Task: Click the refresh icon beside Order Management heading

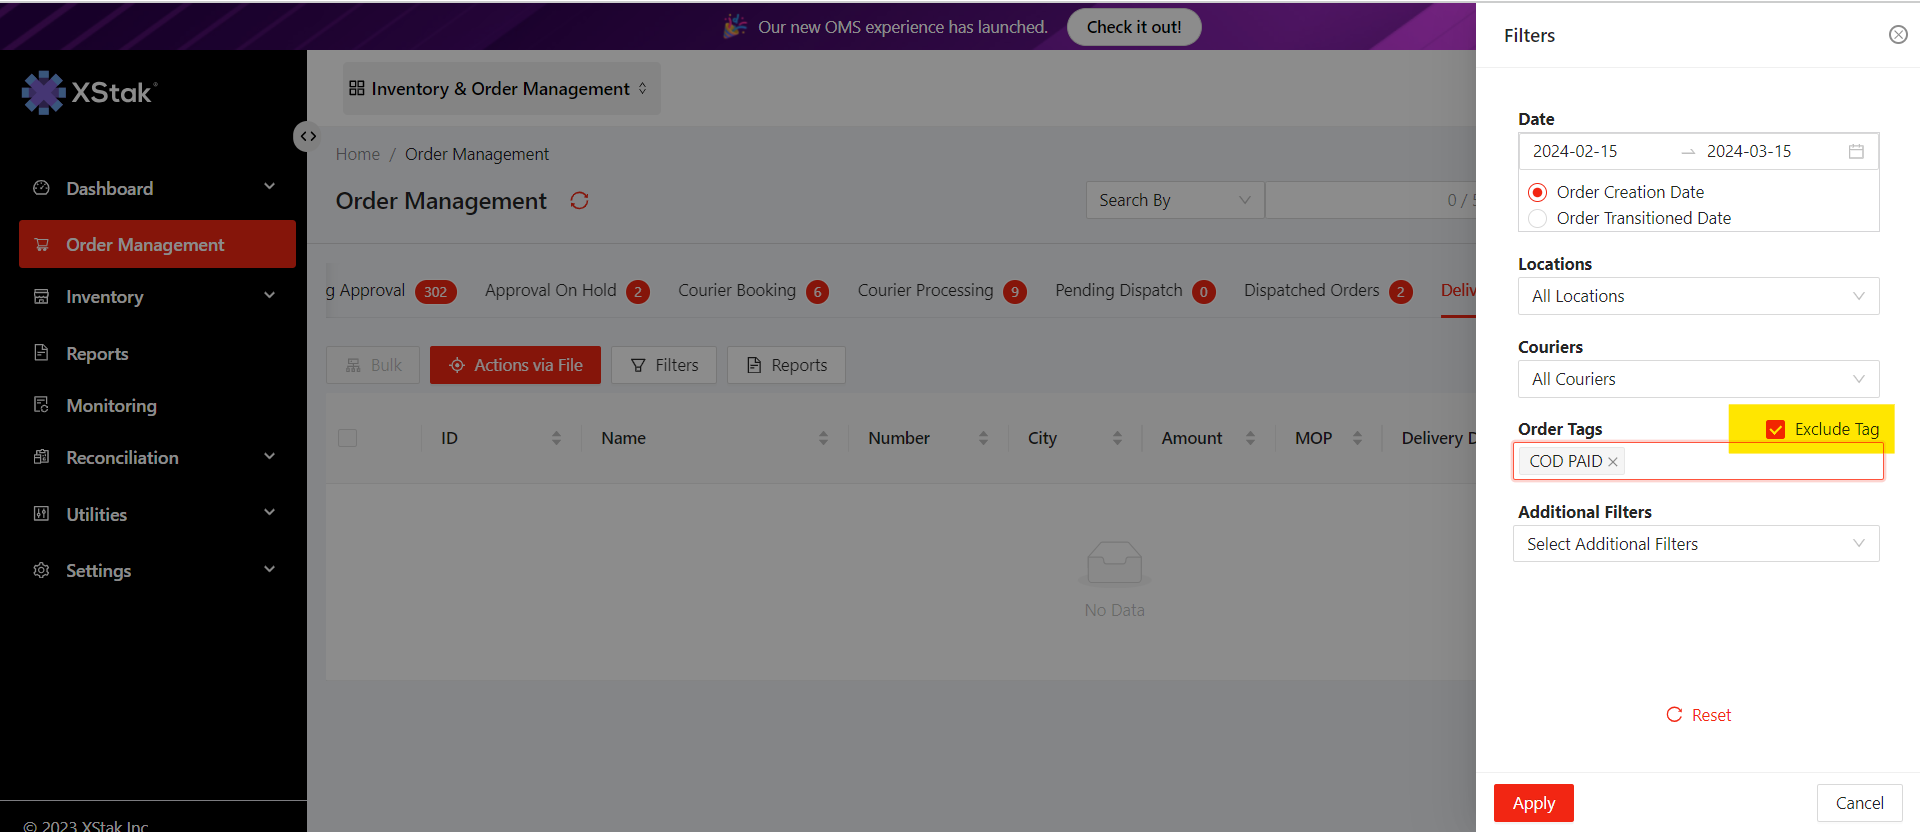Action: click(579, 201)
